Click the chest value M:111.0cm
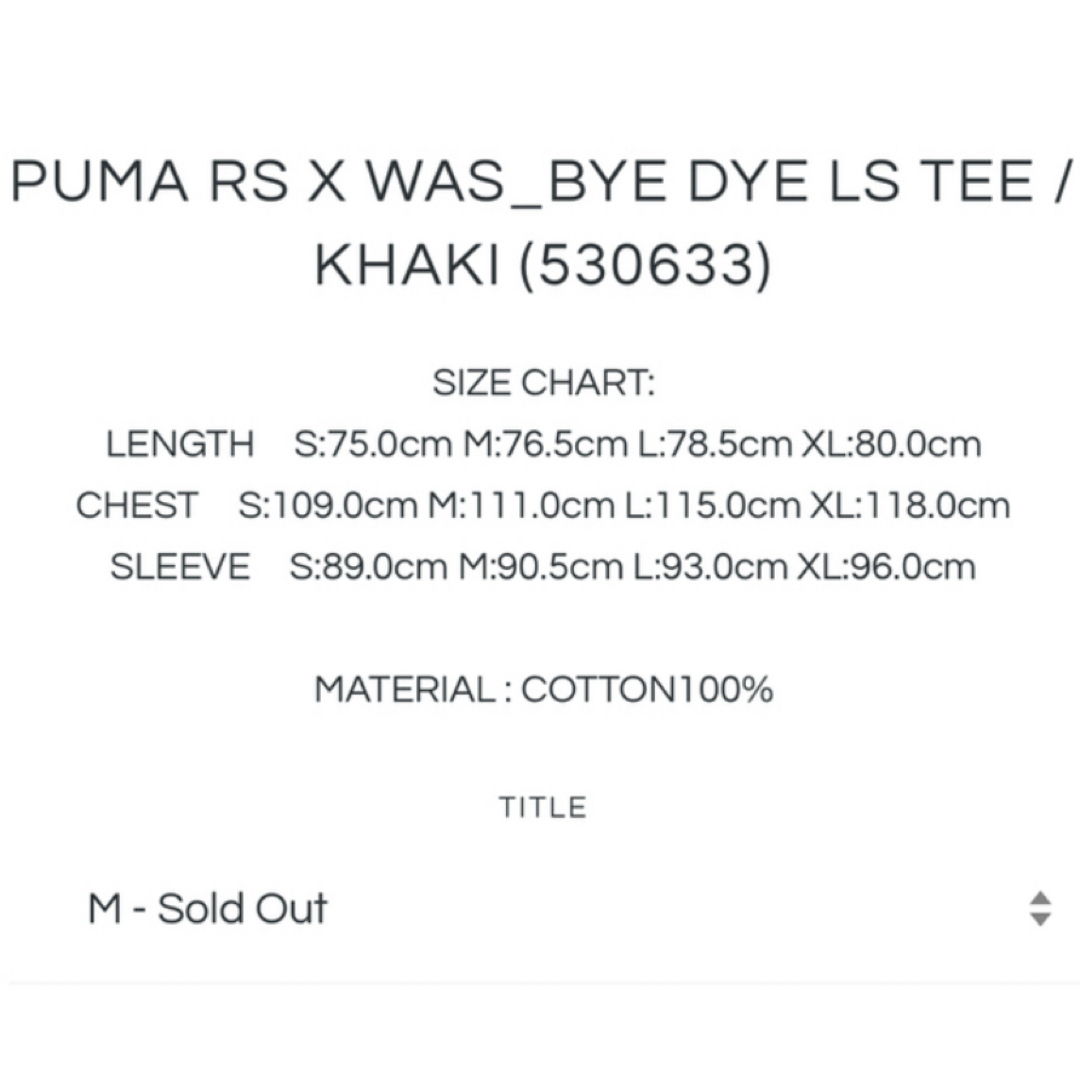 pyautogui.click(x=521, y=505)
